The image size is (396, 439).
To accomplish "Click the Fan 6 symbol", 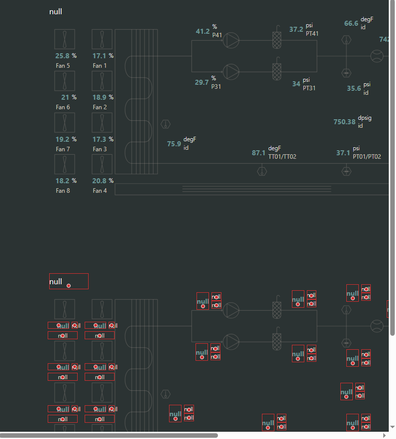I will (x=64, y=81).
